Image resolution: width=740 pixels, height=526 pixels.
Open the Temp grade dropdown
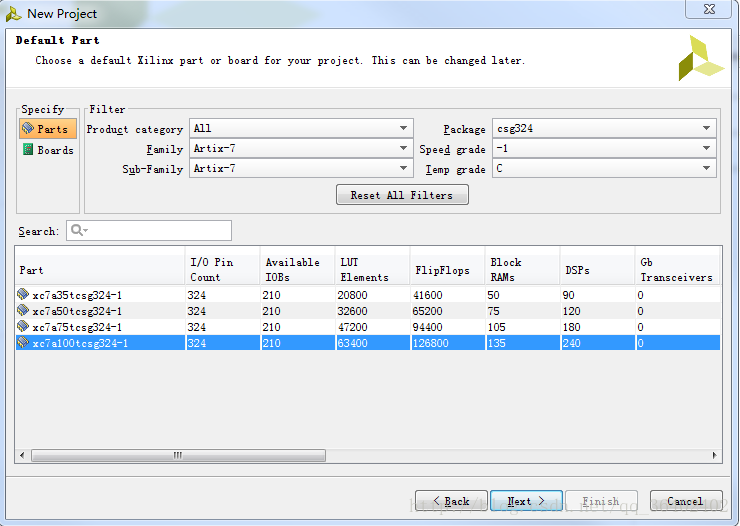click(x=604, y=168)
